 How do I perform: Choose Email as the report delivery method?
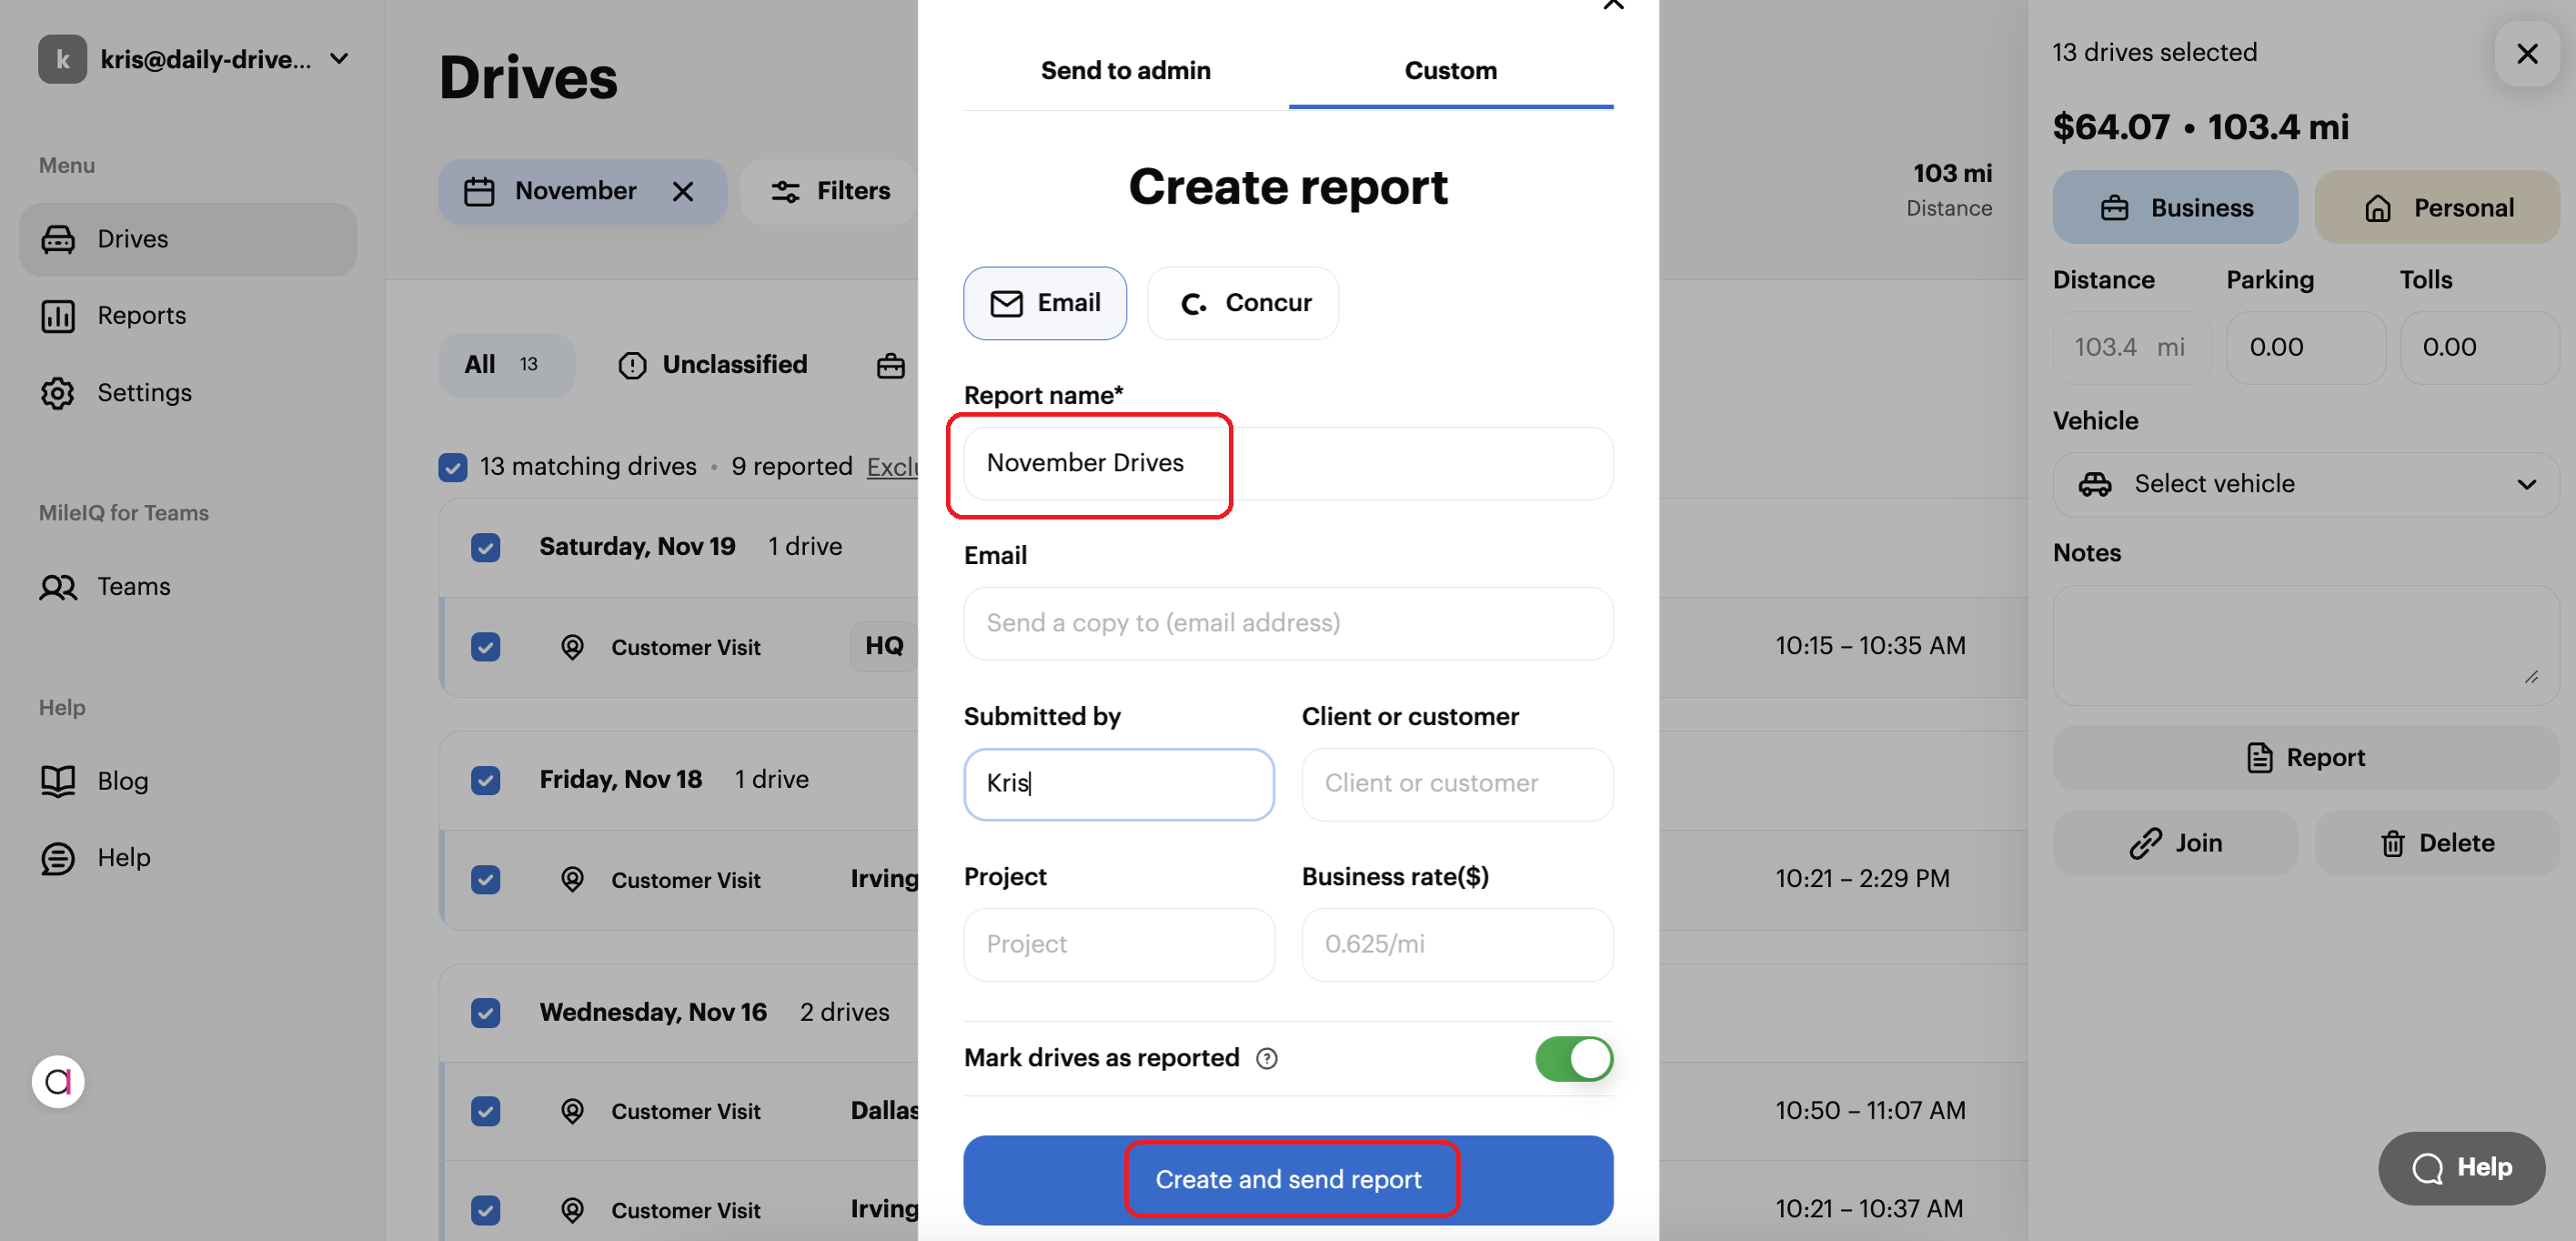tap(1045, 303)
